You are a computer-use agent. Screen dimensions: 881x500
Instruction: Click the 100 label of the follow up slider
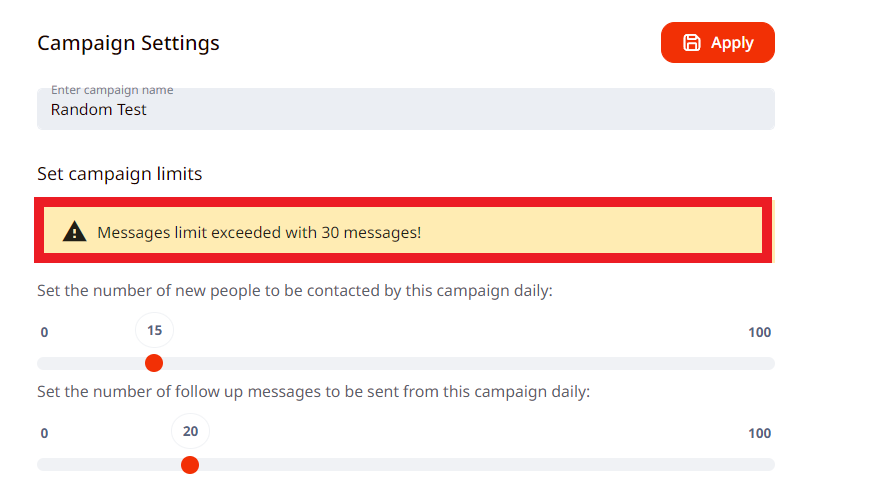coord(759,434)
